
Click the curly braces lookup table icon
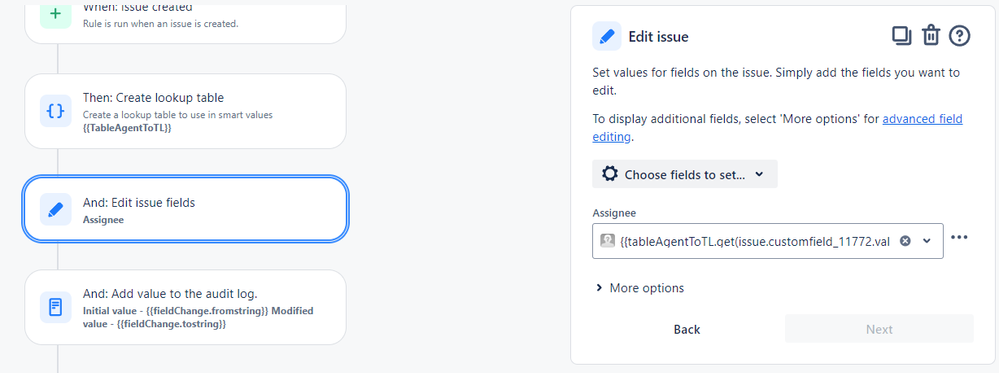[55, 111]
